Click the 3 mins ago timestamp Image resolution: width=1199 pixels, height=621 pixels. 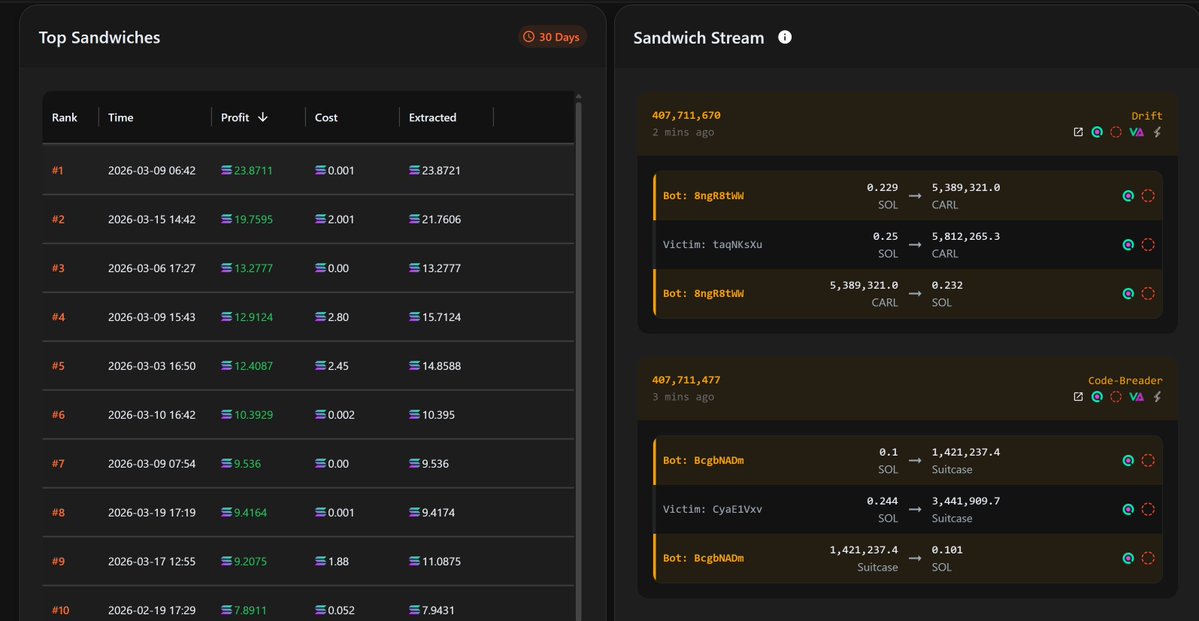(683, 397)
